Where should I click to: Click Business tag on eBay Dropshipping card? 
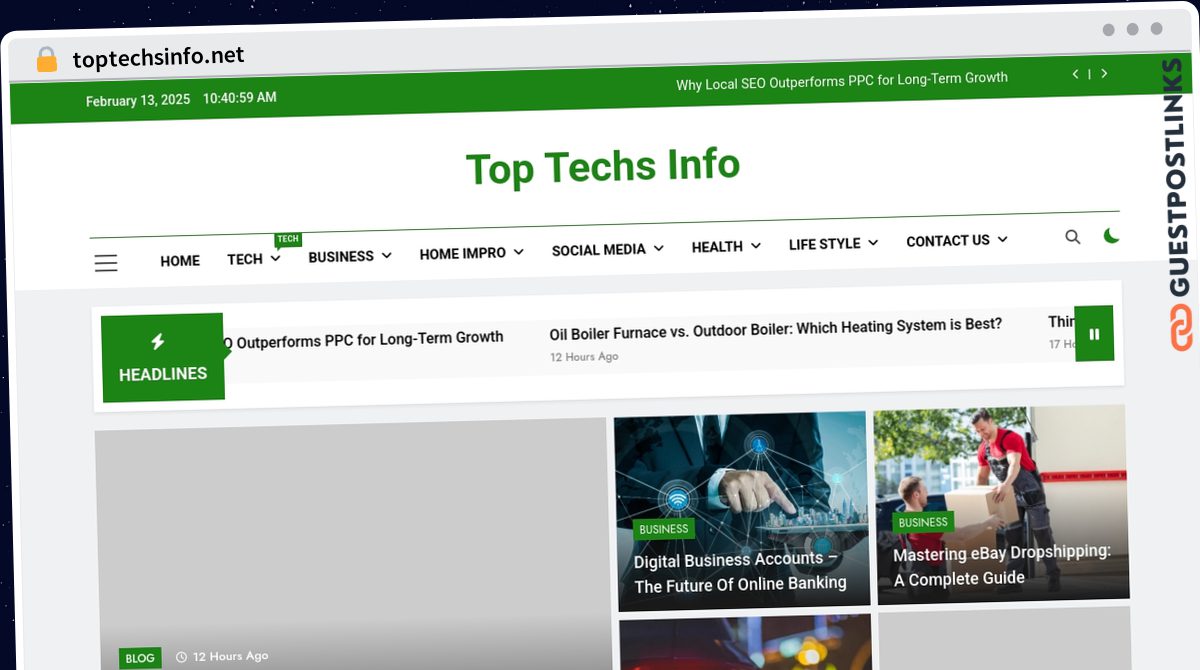pos(923,522)
